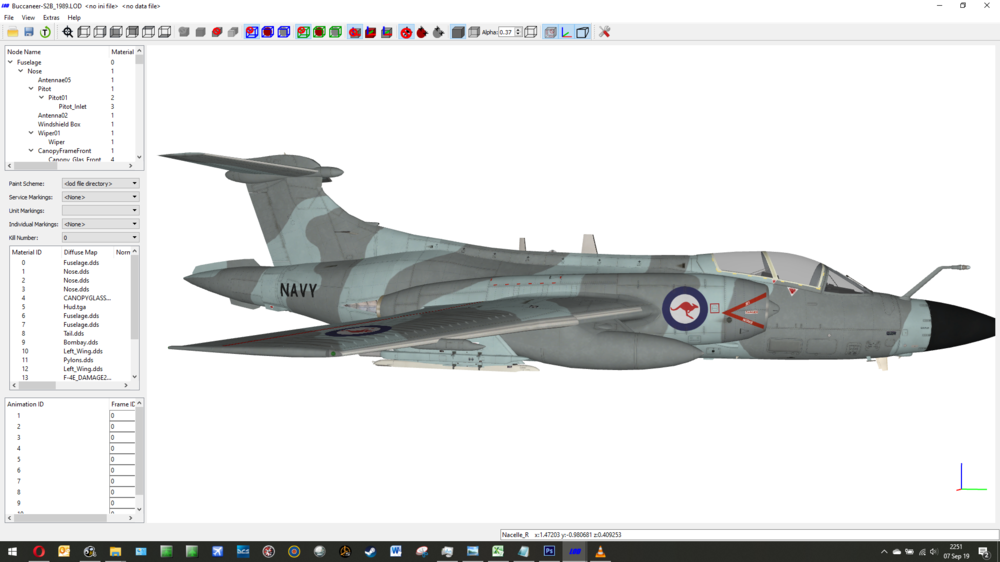Open a LOD file with the folder icon
This screenshot has width=1000, height=562.
(12, 32)
